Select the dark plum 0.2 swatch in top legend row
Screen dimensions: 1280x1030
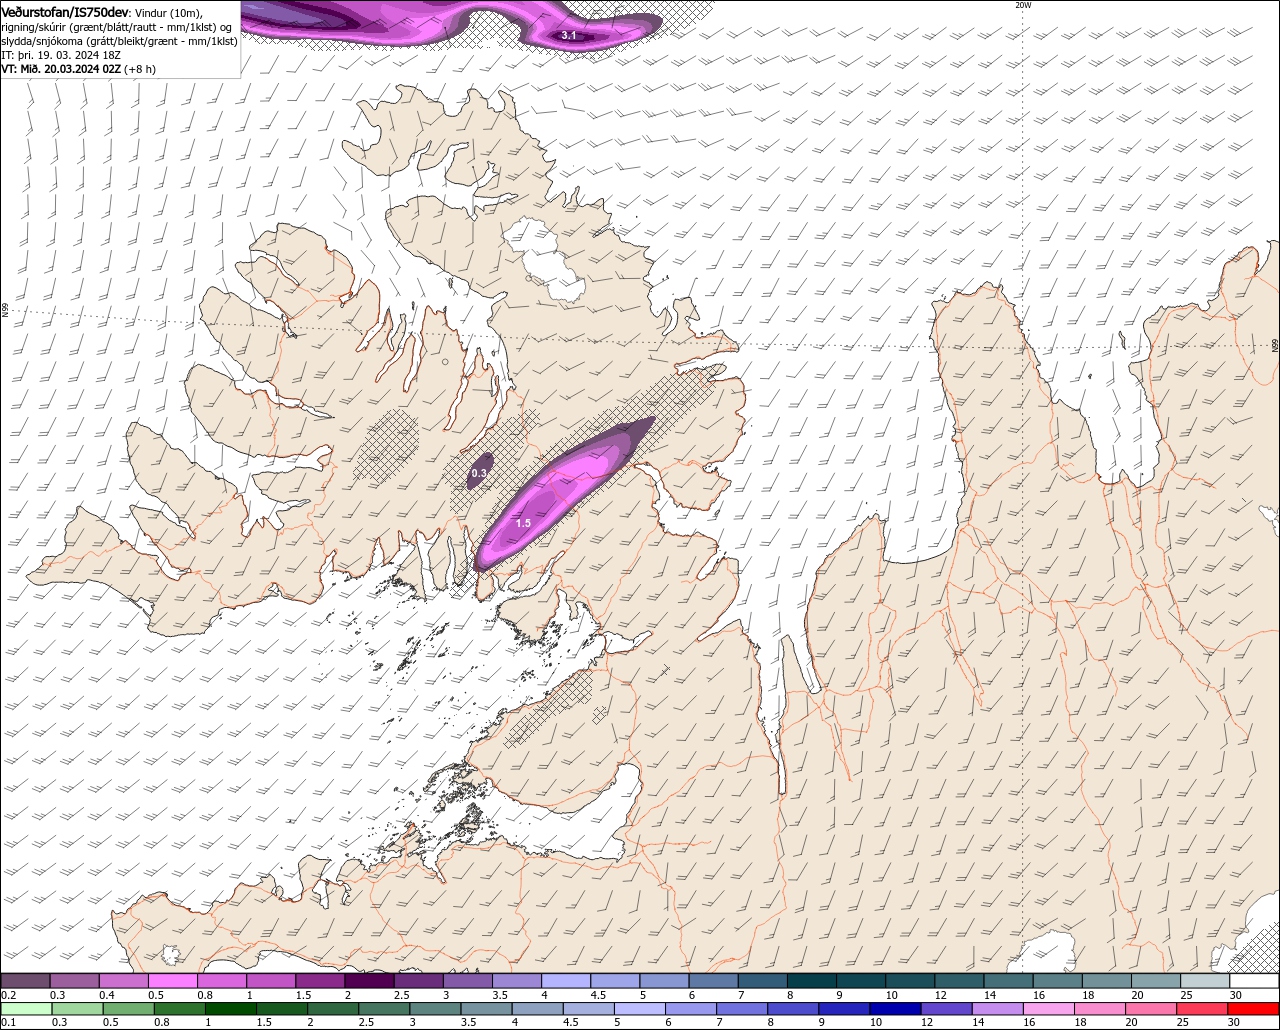pyautogui.click(x=26, y=981)
